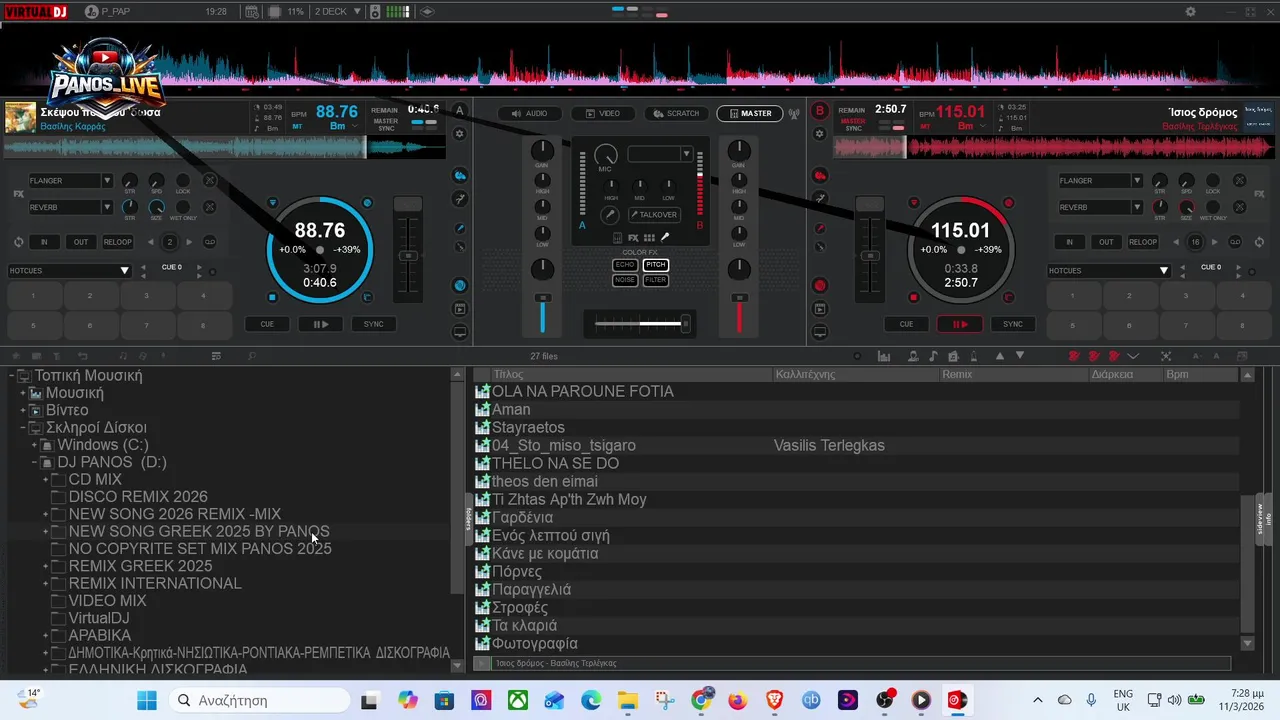Open deck A FLANGER effect dropdown
Screen dimensions: 1280x720
106,181
